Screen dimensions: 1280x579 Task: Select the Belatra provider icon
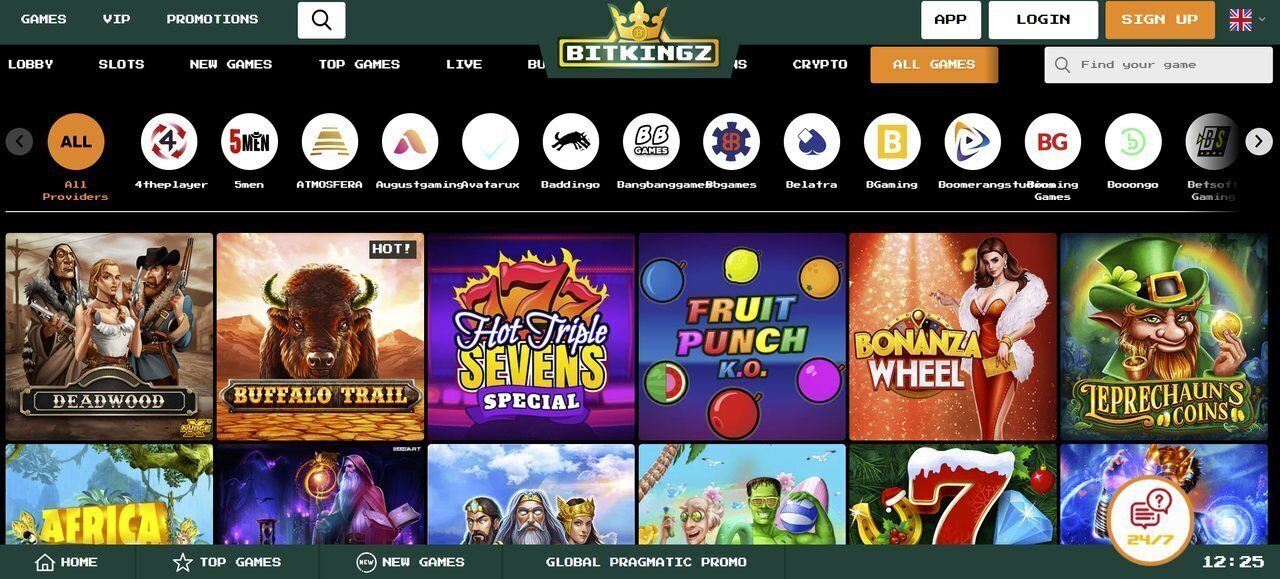812,141
